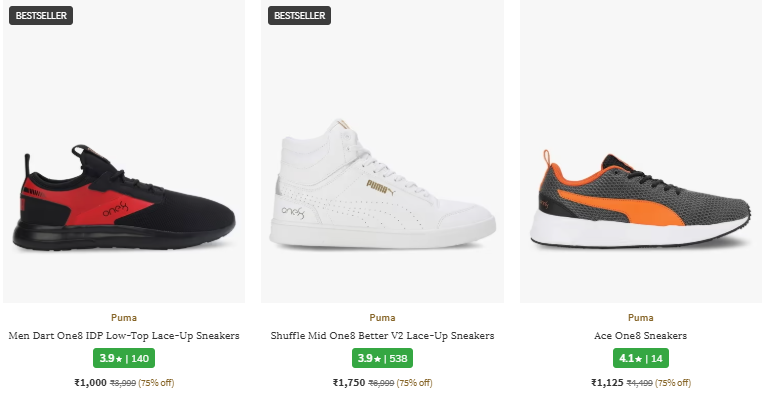Click the Puma brand above Men Dart One8
This screenshot has height=405, width=768.
tap(124, 318)
